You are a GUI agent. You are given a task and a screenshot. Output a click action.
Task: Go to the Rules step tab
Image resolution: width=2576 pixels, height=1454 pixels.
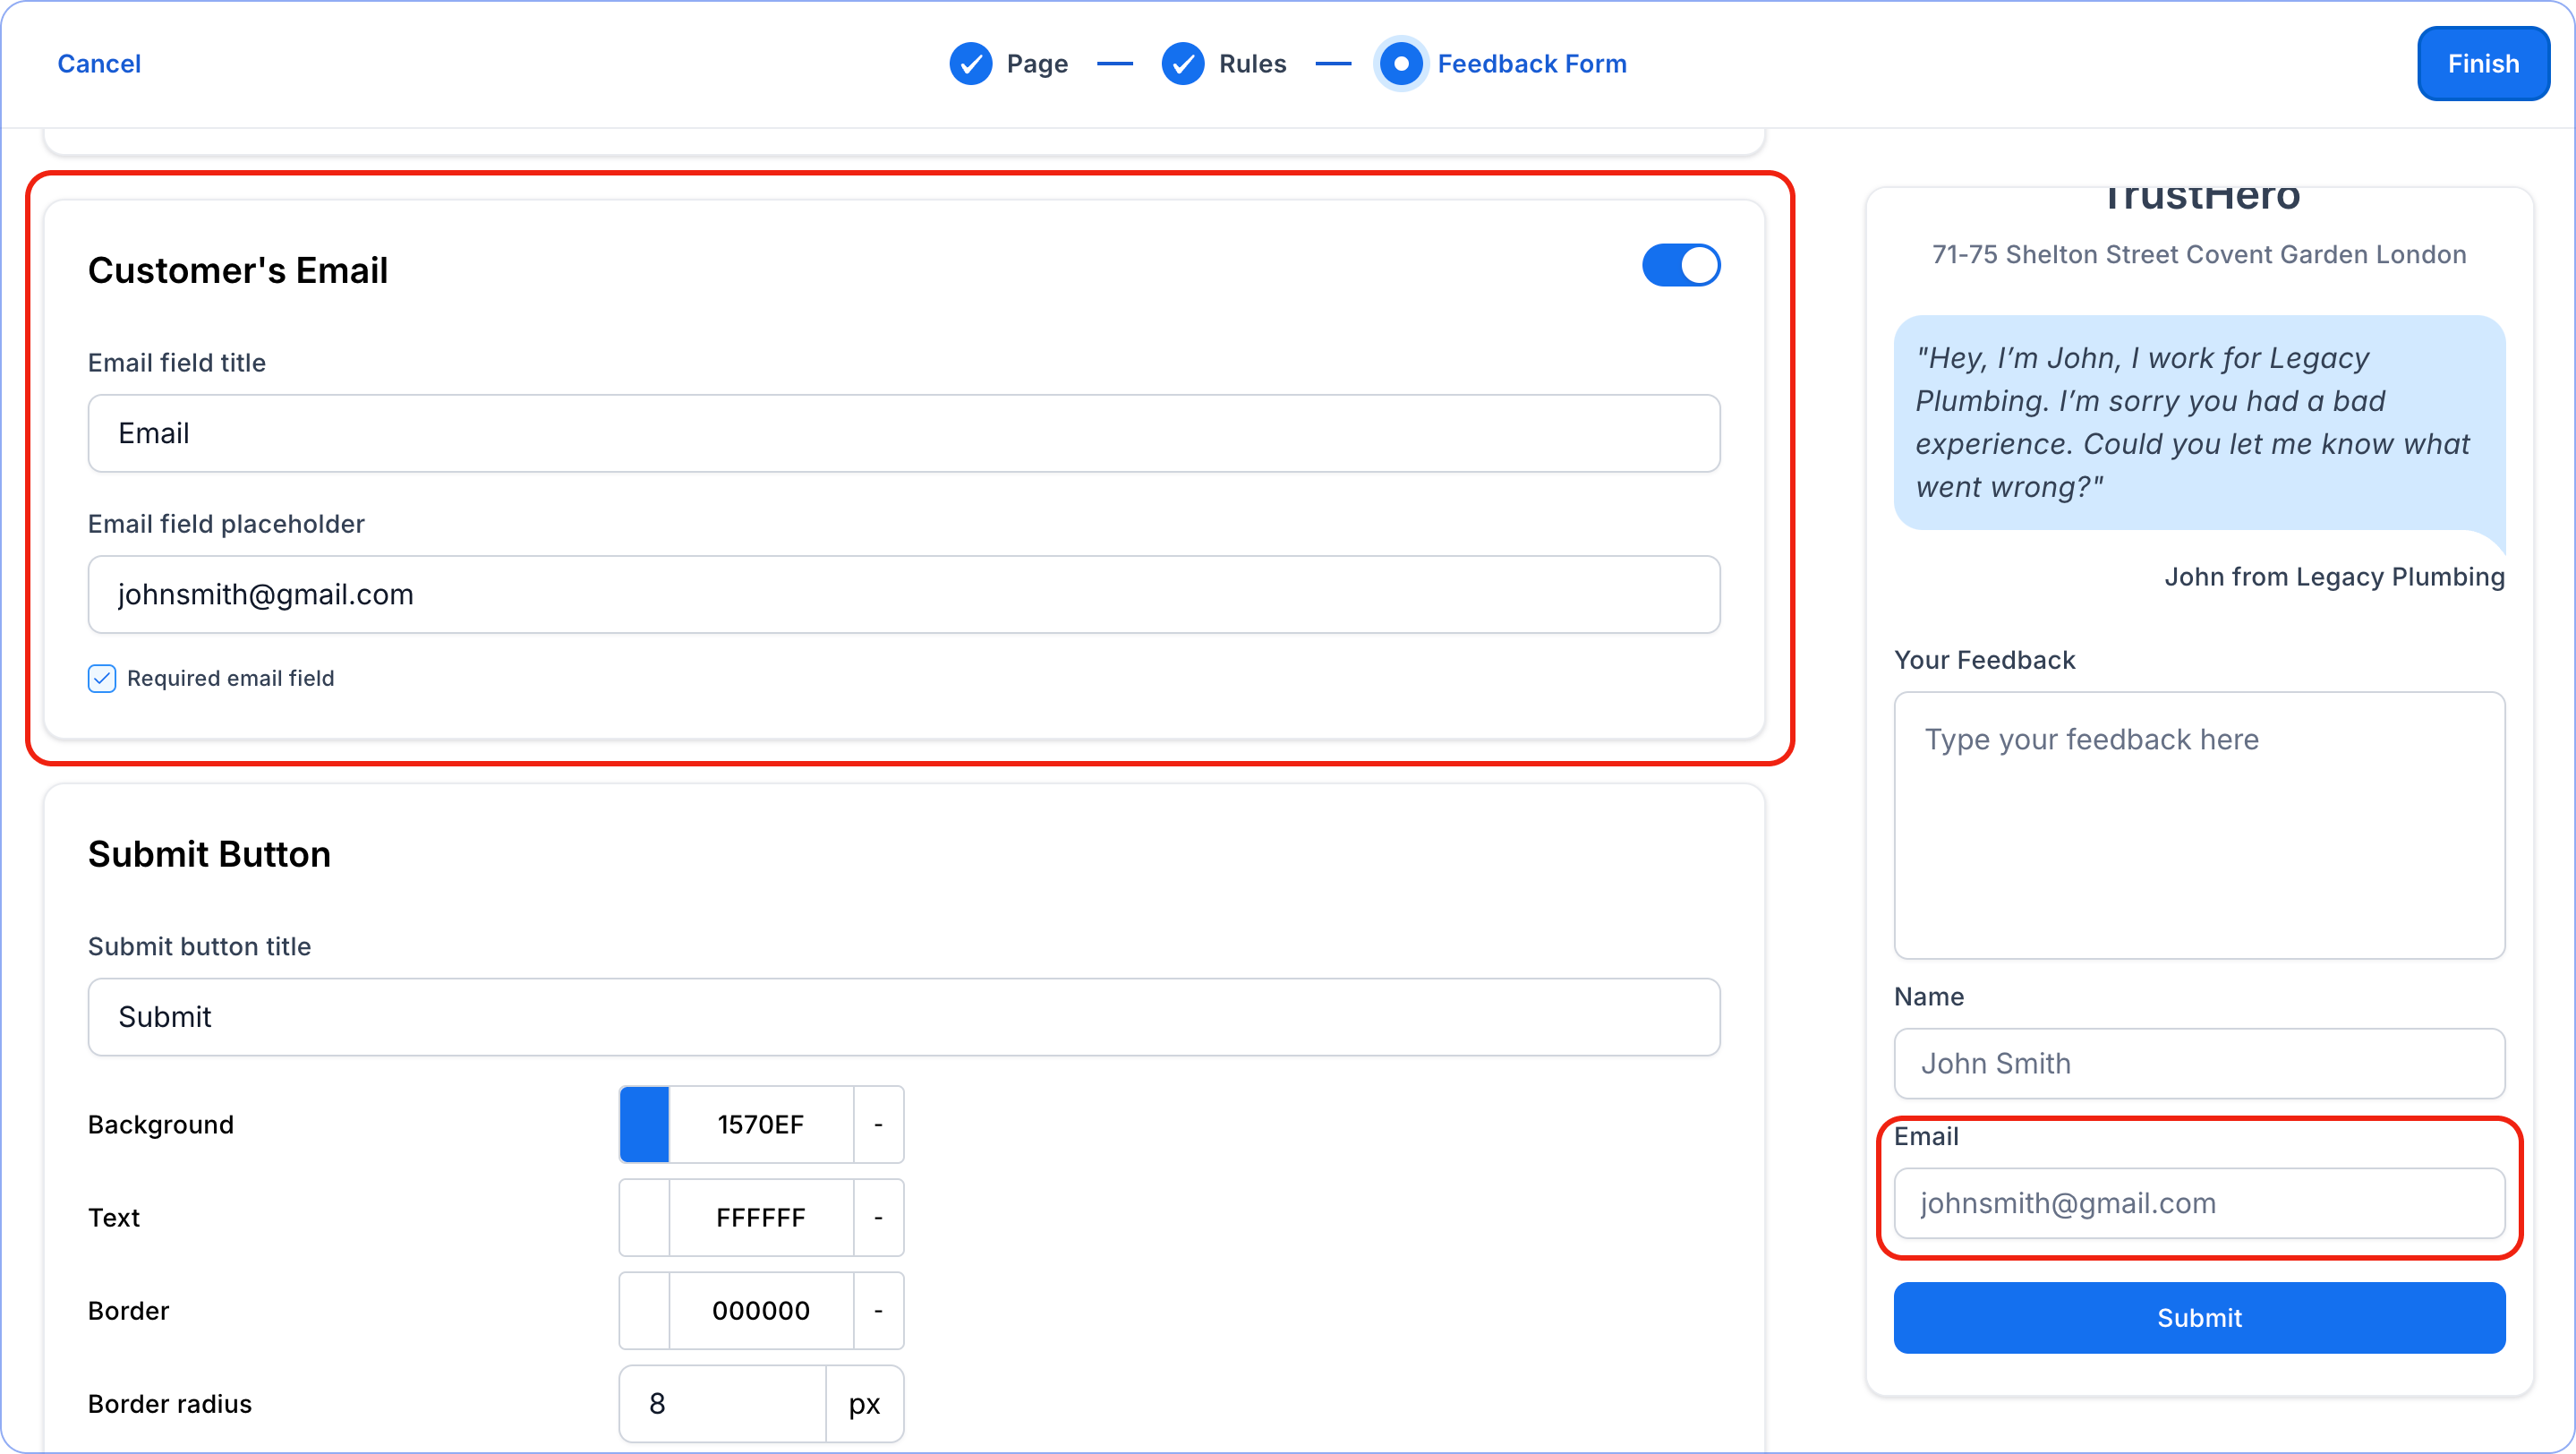click(1251, 64)
